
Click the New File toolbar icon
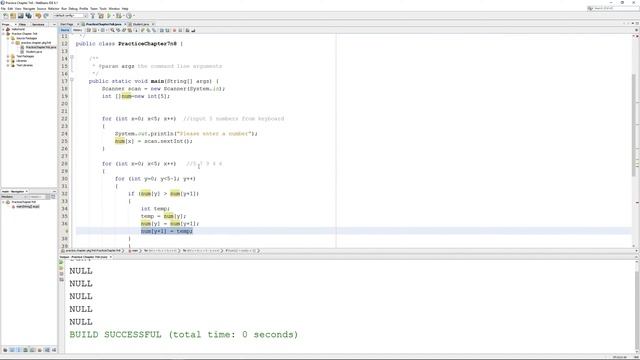[x=5, y=16]
